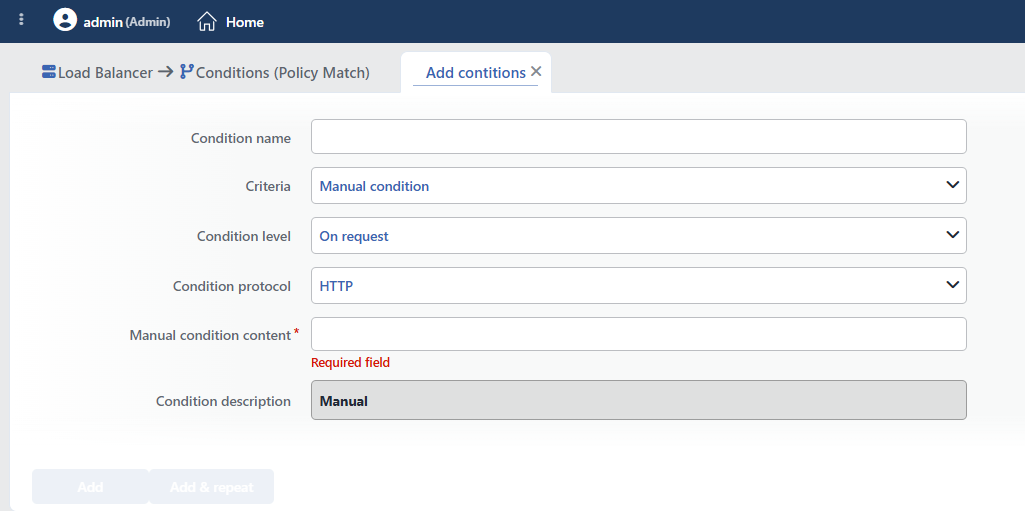Image resolution: width=1025 pixels, height=511 pixels.
Task: Click the admin username text
Action: 103,22
